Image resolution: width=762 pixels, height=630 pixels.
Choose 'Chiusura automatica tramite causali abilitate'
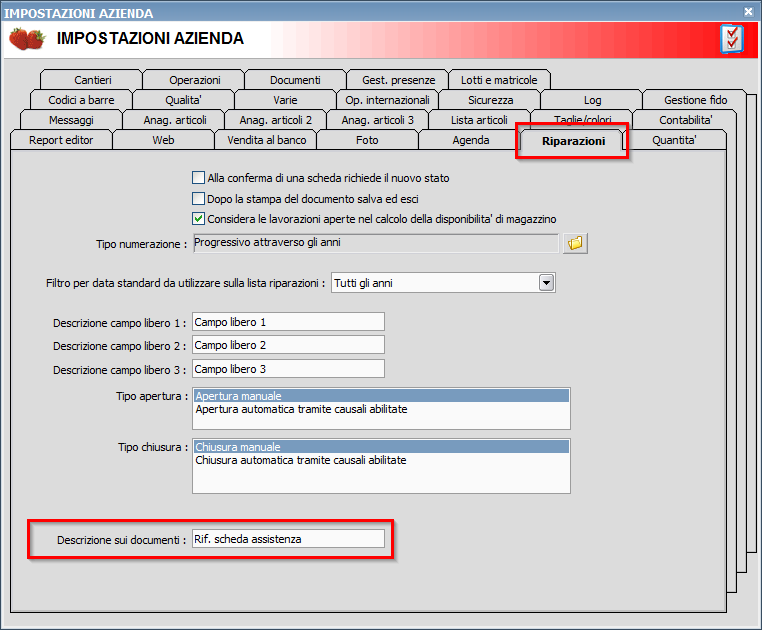pos(381,460)
